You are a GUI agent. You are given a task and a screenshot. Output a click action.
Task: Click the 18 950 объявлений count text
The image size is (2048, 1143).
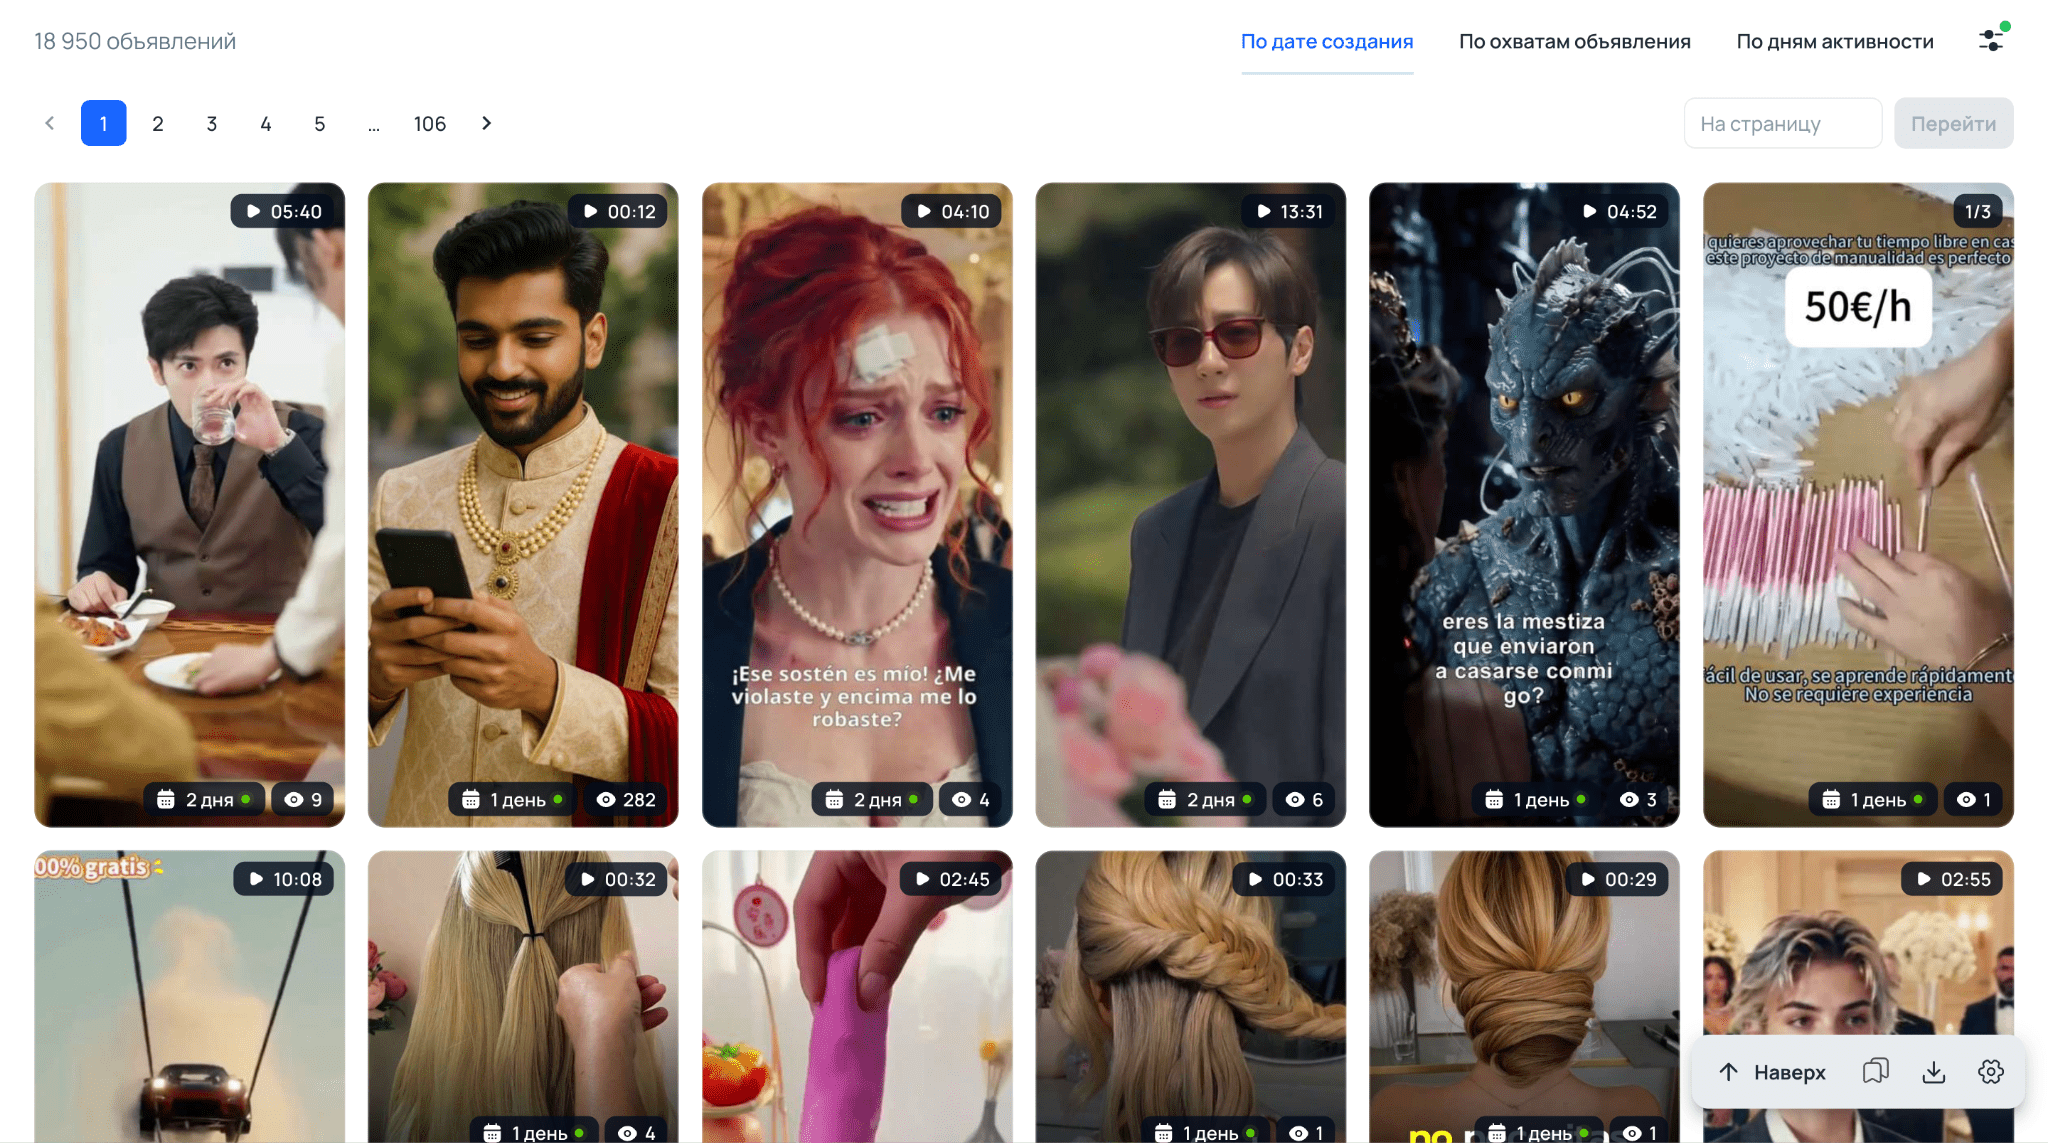(x=135, y=41)
